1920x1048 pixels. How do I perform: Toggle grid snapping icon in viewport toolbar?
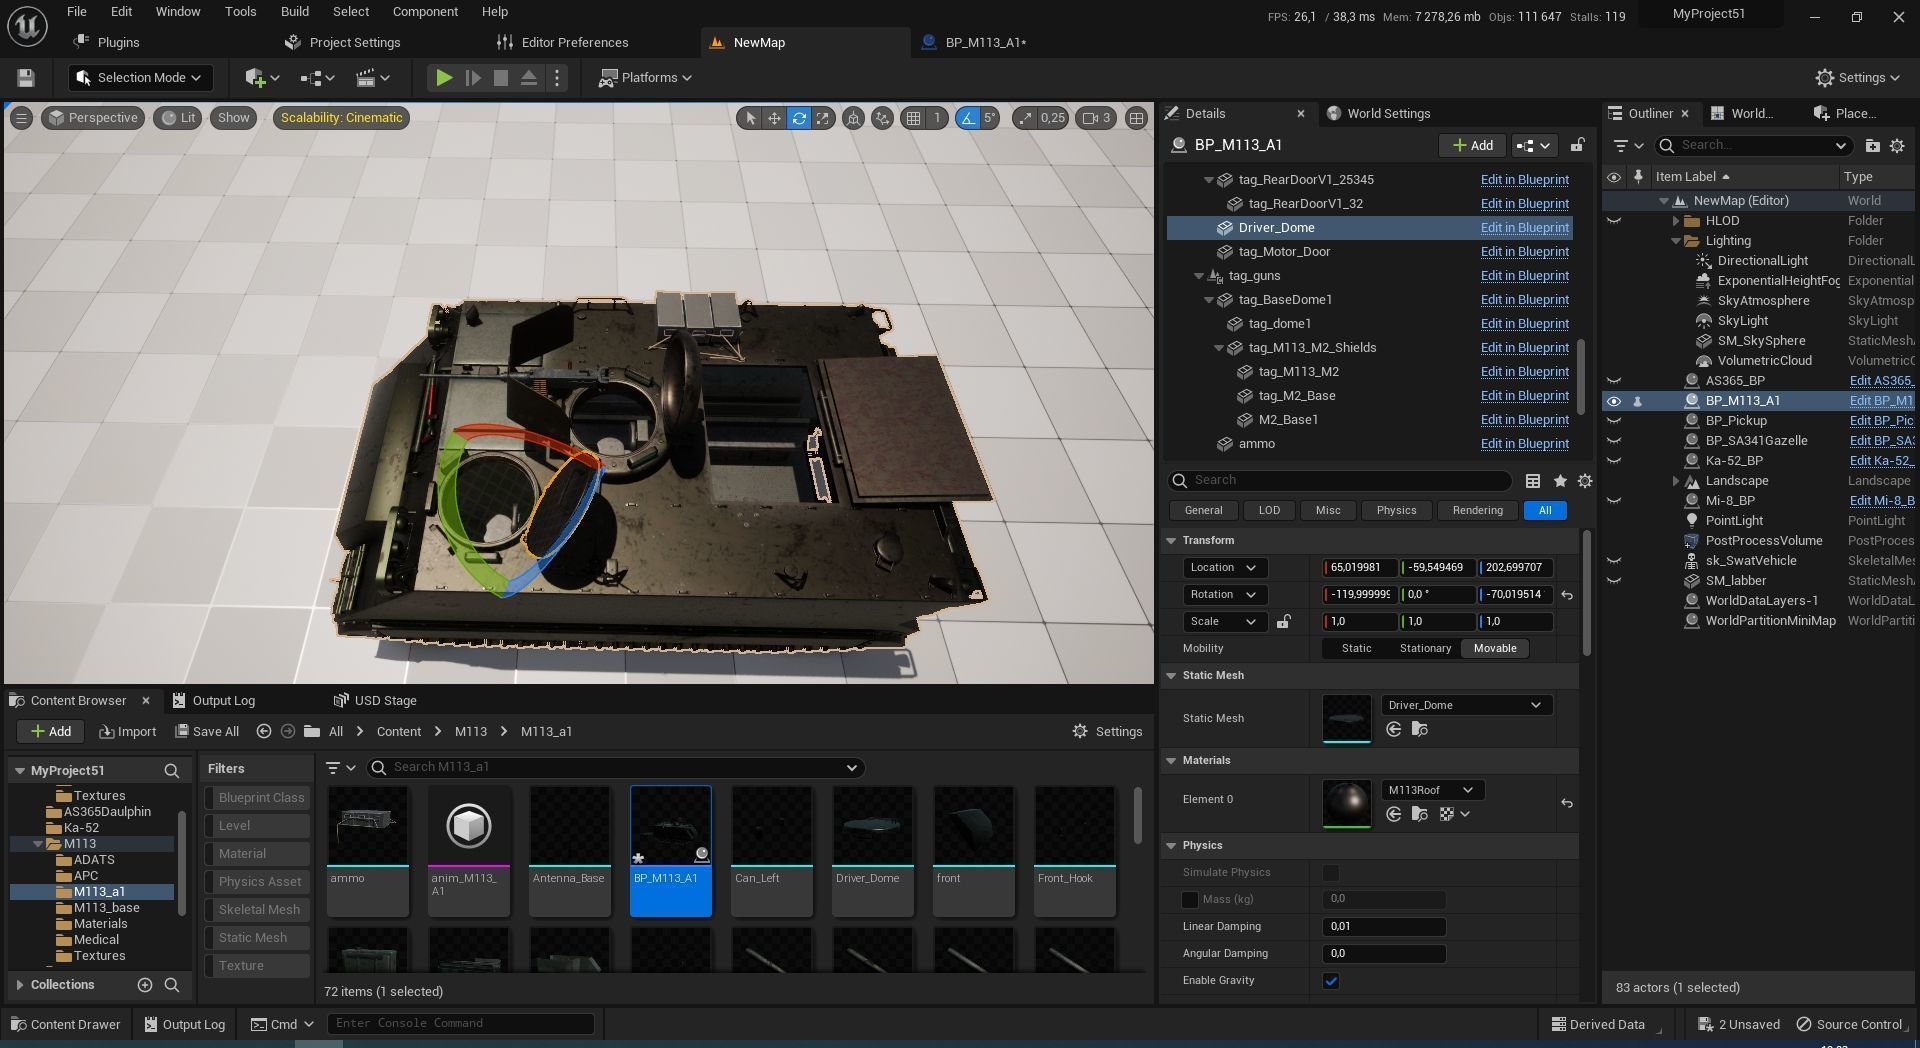pos(913,118)
